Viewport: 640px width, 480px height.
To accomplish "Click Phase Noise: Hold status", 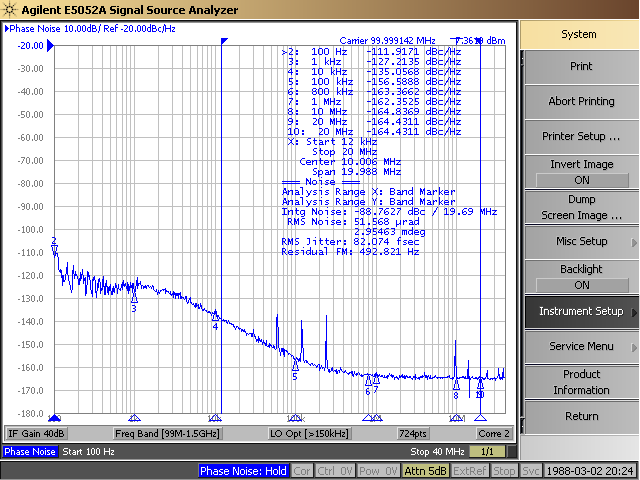I will point(243,471).
